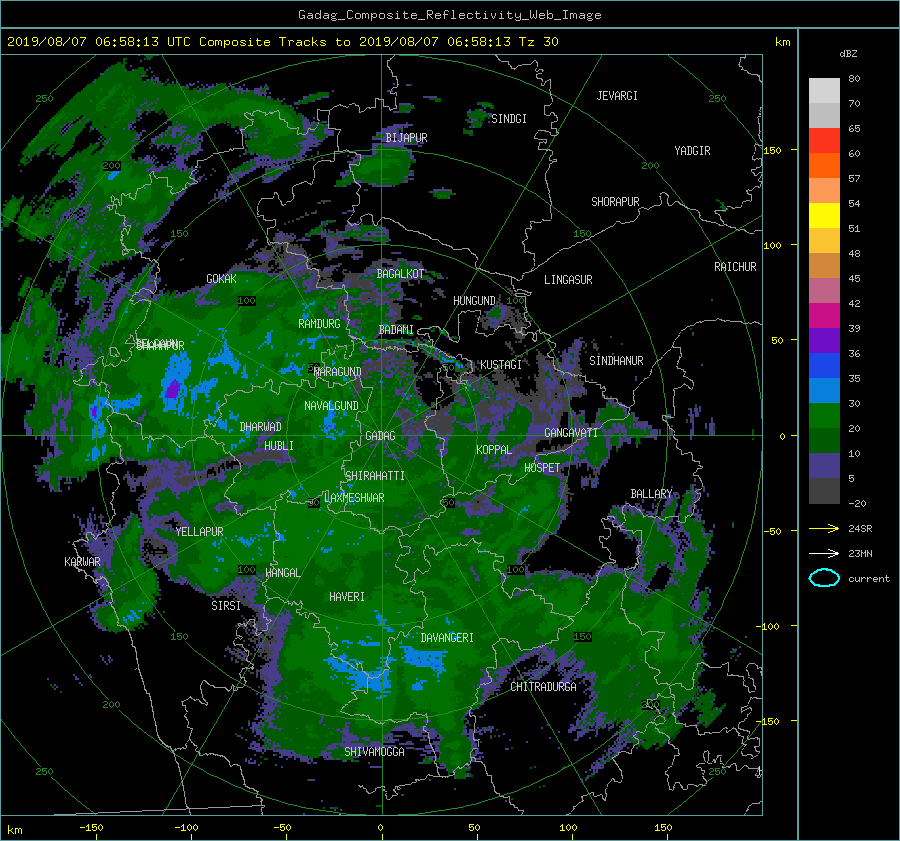Click the YELLAPUR city label

point(199,532)
